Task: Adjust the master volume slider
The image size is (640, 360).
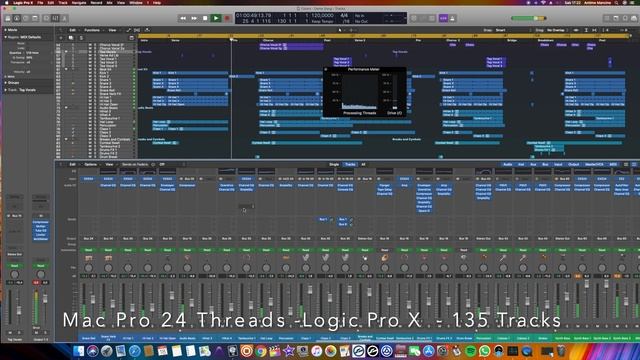Action: click(529, 18)
